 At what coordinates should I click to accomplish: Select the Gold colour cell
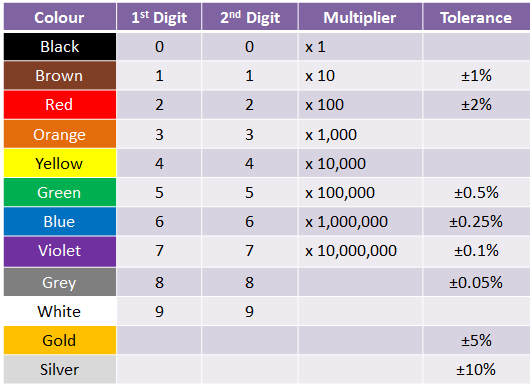point(60,340)
